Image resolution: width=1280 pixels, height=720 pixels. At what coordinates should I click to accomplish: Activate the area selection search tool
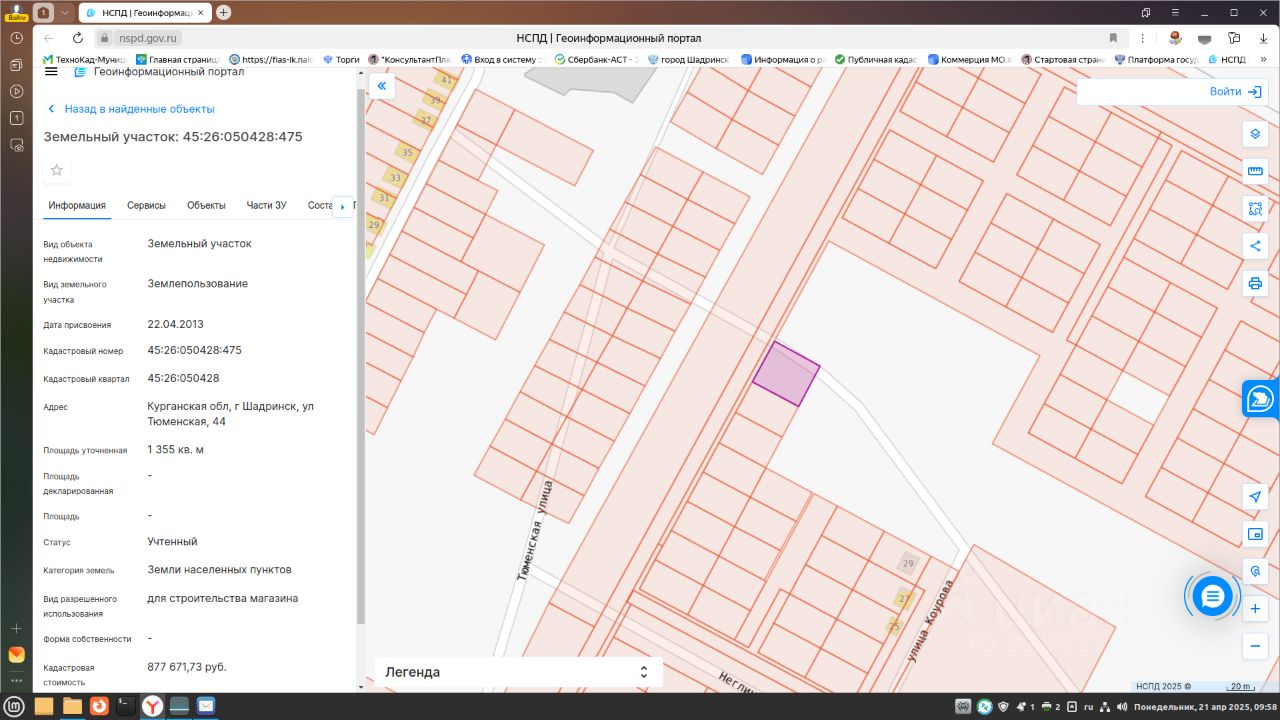(1255, 209)
